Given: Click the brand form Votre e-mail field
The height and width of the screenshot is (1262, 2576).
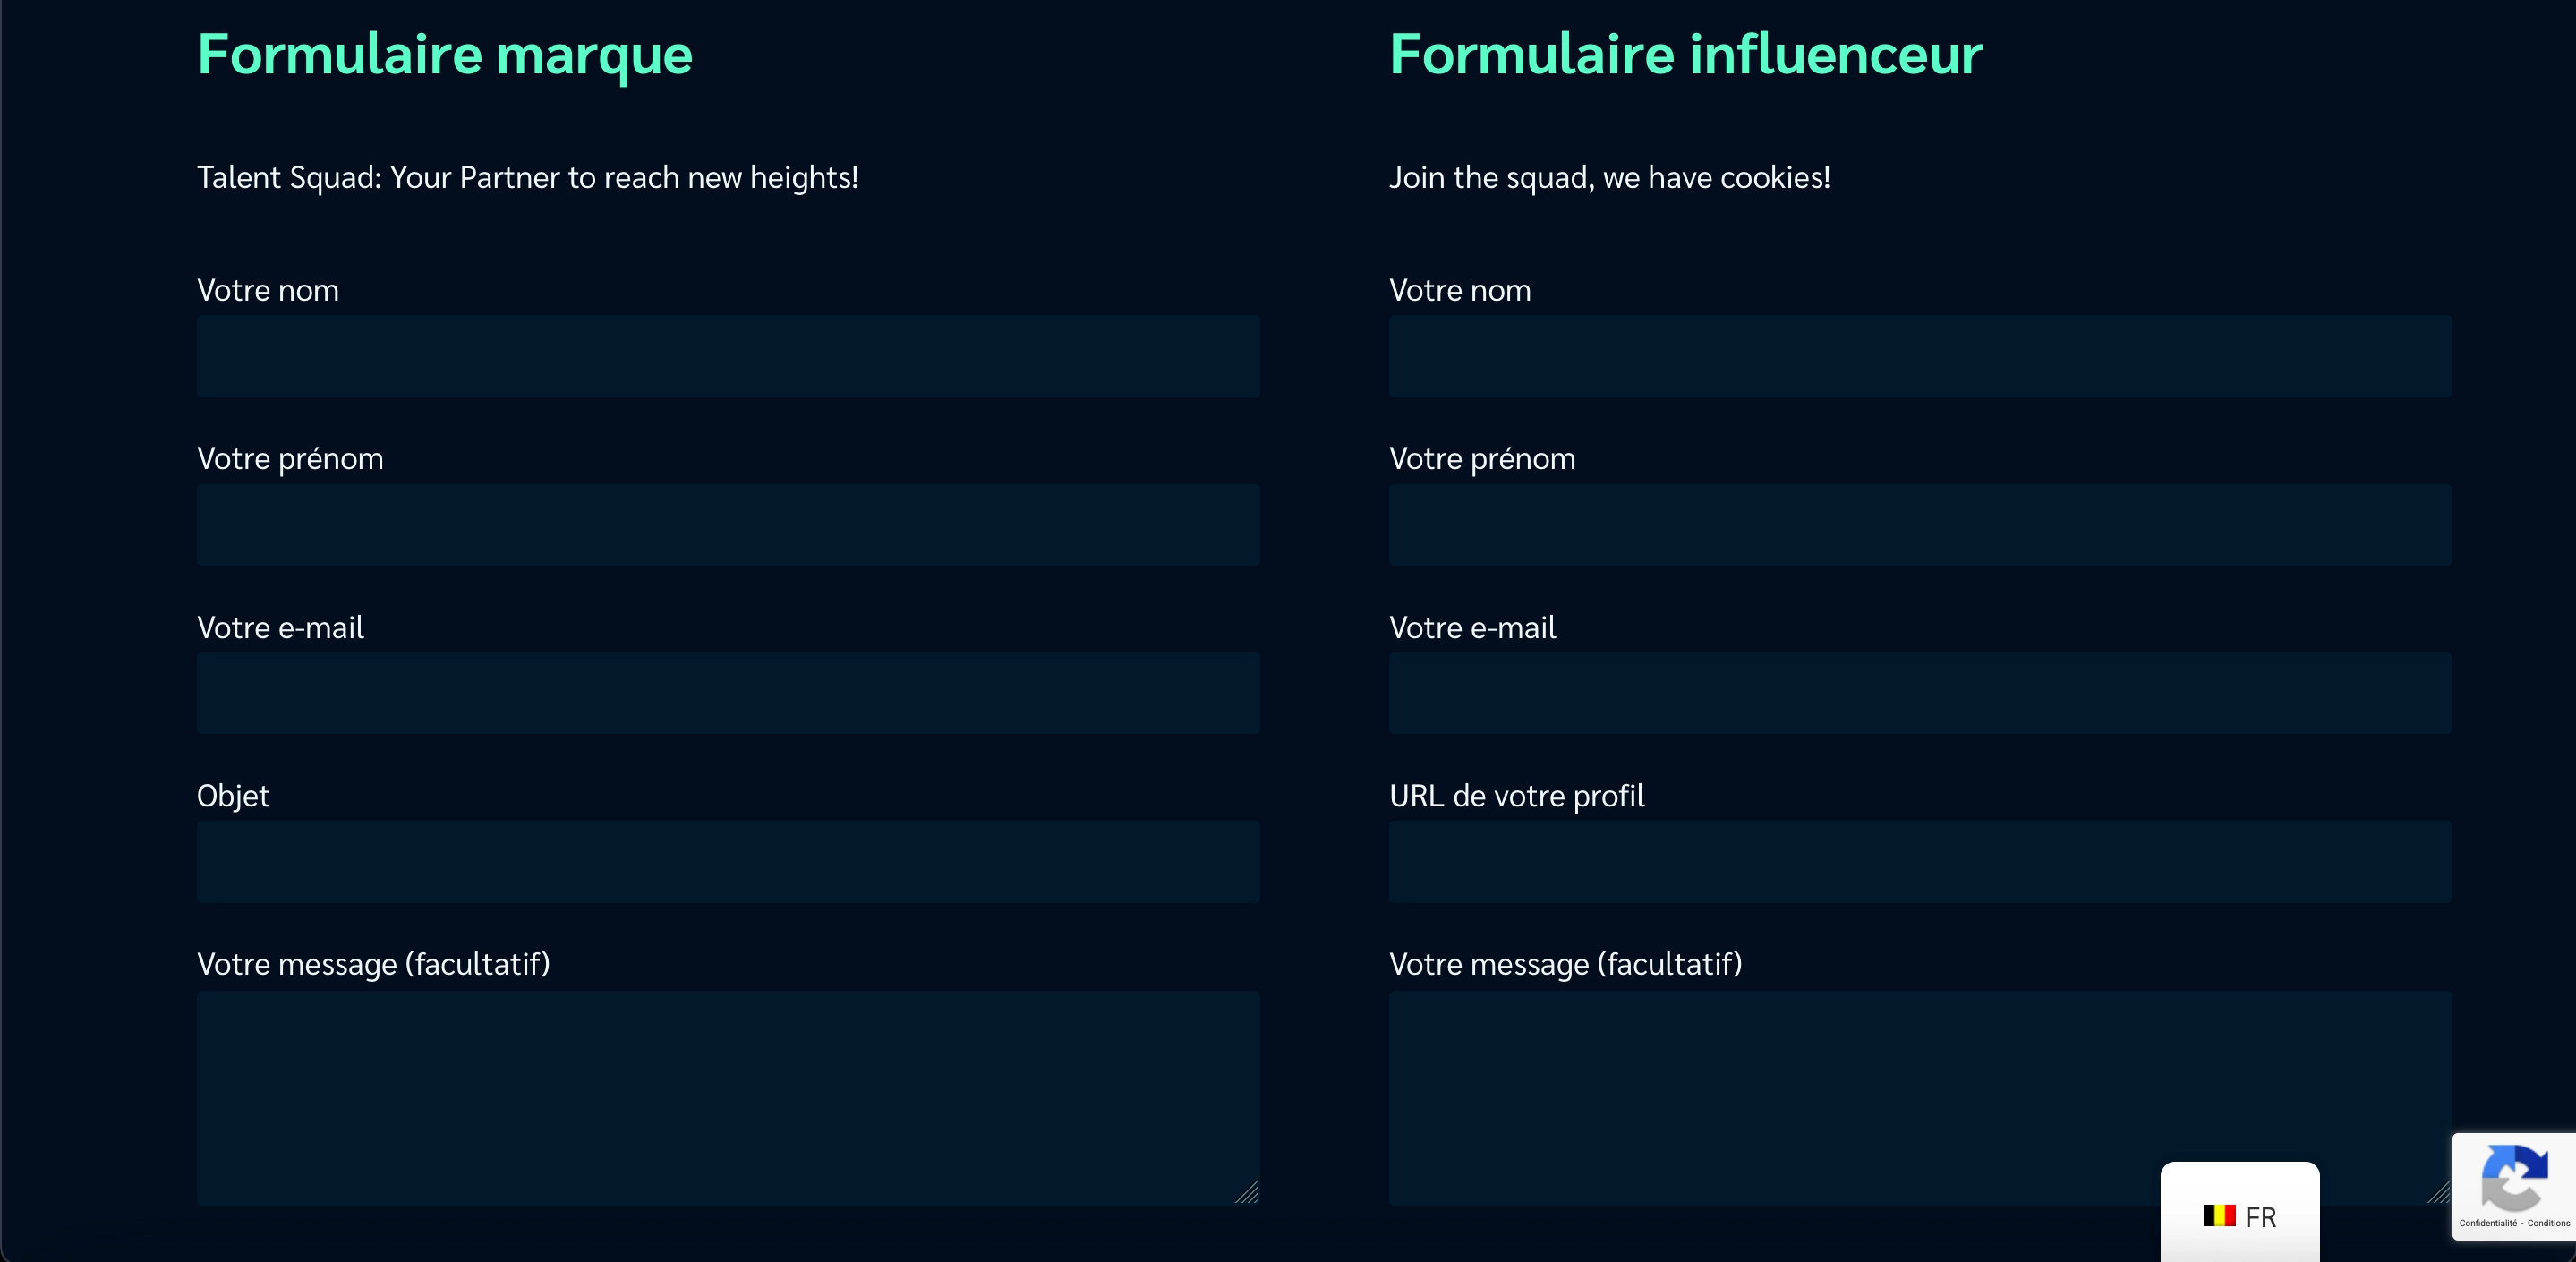Looking at the screenshot, I should (727, 693).
